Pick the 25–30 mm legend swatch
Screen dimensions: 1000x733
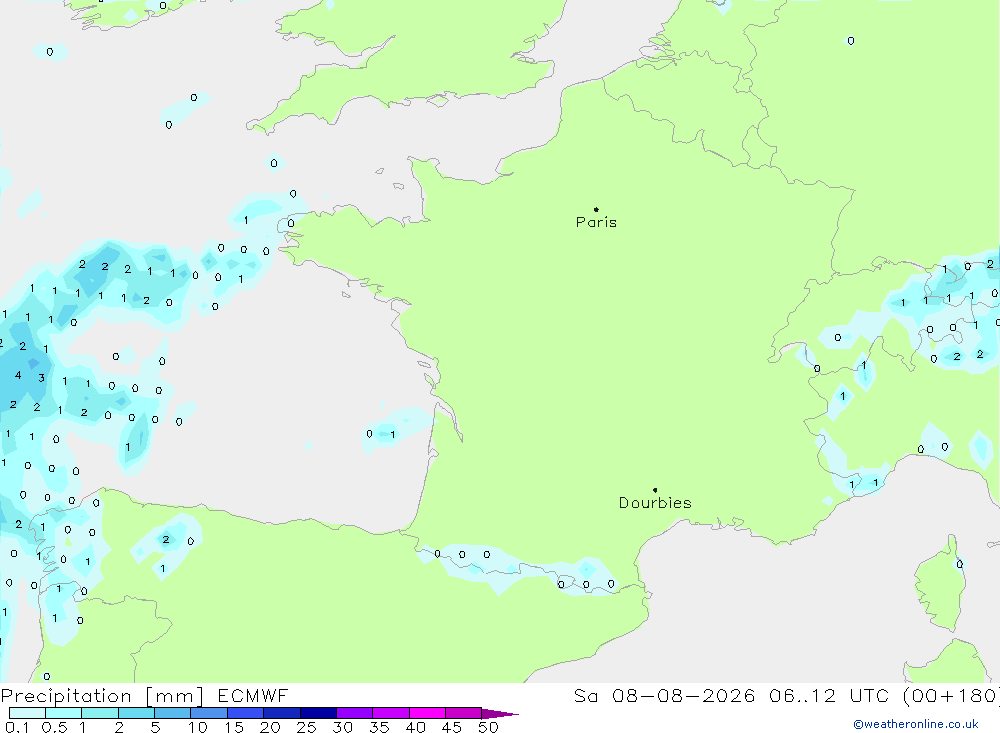pos(318,713)
